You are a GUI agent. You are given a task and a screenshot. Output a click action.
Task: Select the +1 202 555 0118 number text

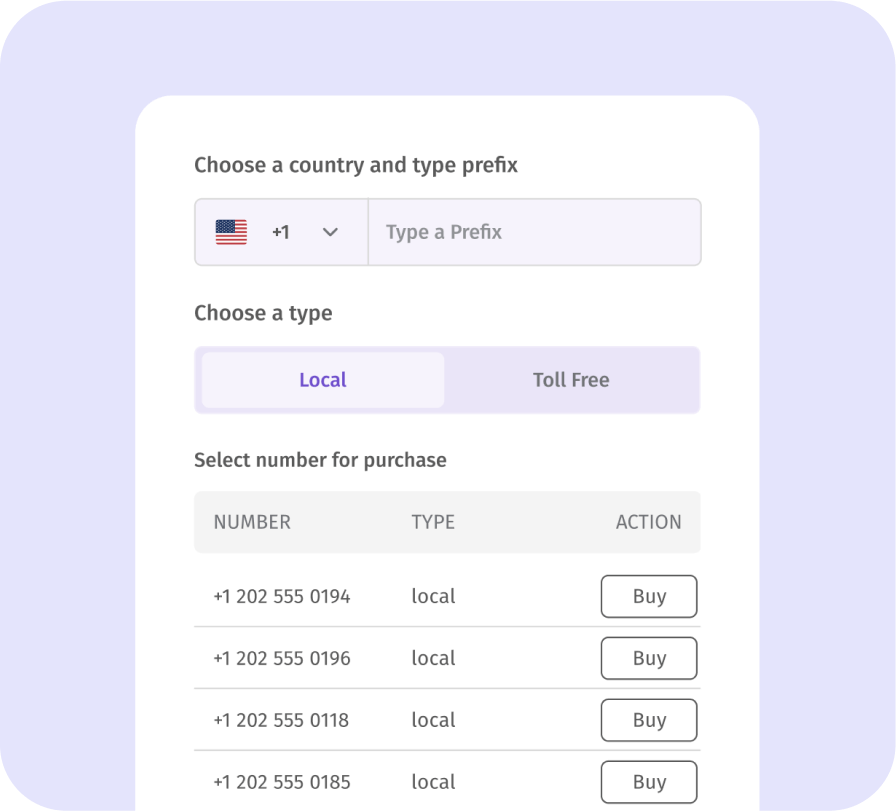281,720
